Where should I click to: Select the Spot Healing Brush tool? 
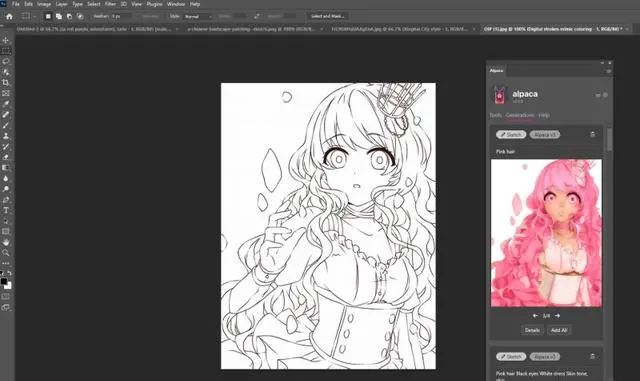[6, 114]
